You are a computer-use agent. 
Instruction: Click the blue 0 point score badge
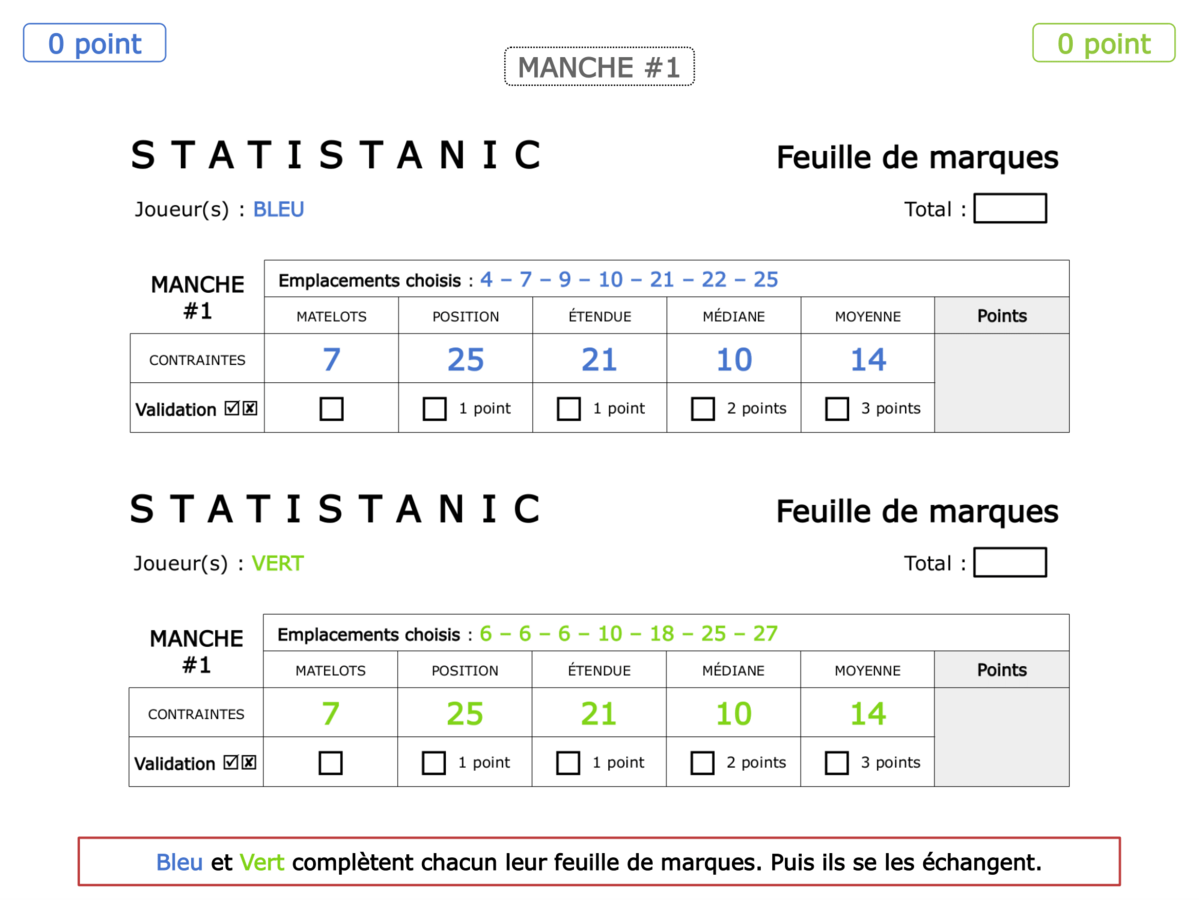click(x=95, y=44)
